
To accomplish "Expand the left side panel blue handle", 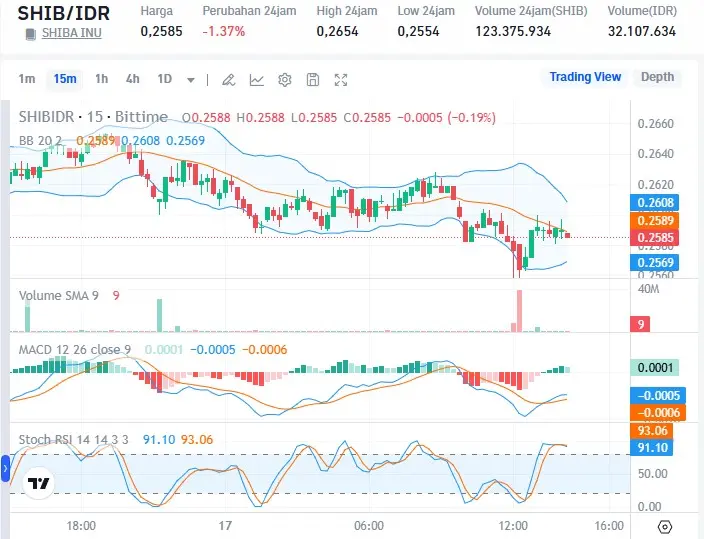I will point(5,468).
